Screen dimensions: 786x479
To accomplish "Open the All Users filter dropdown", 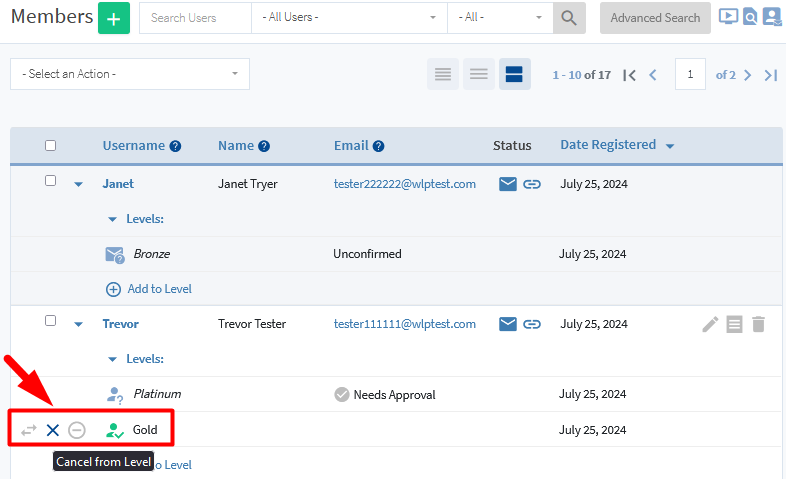I will click(x=349, y=18).
